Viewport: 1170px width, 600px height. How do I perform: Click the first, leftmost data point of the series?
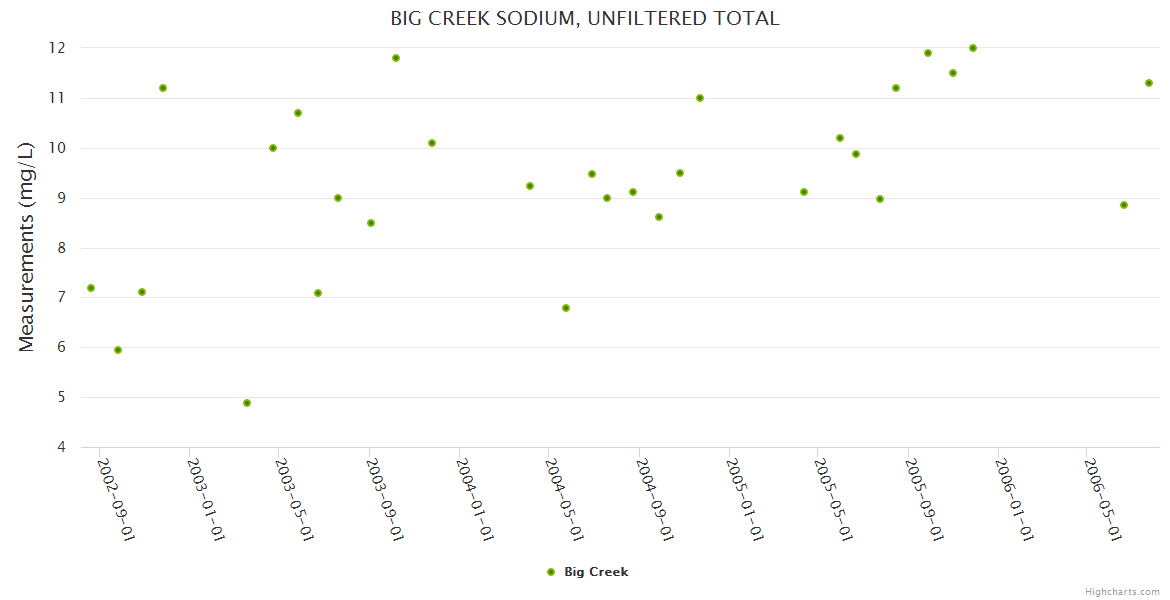tap(91, 288)
